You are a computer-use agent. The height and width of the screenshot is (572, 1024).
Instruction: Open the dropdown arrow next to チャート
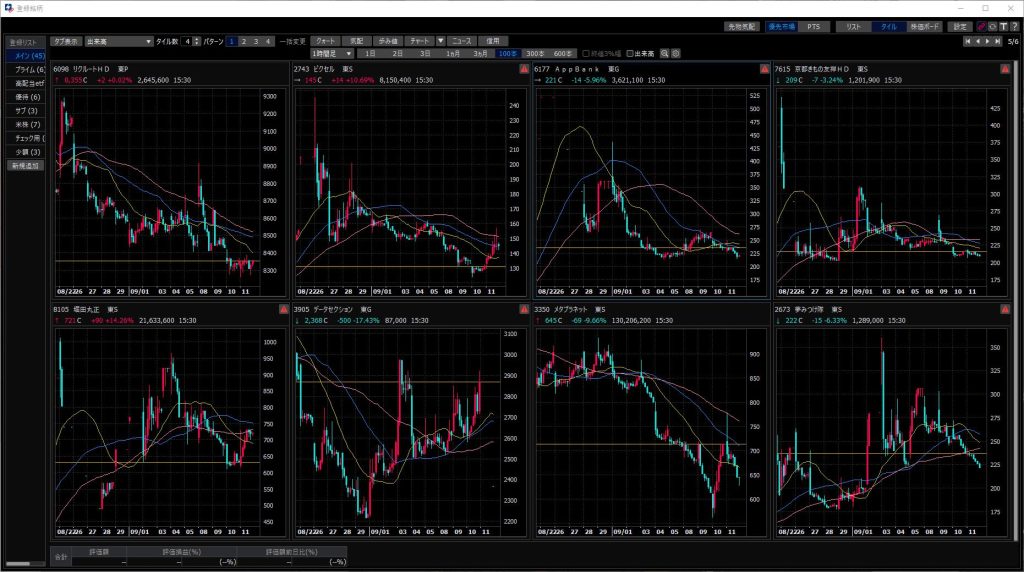441,41
